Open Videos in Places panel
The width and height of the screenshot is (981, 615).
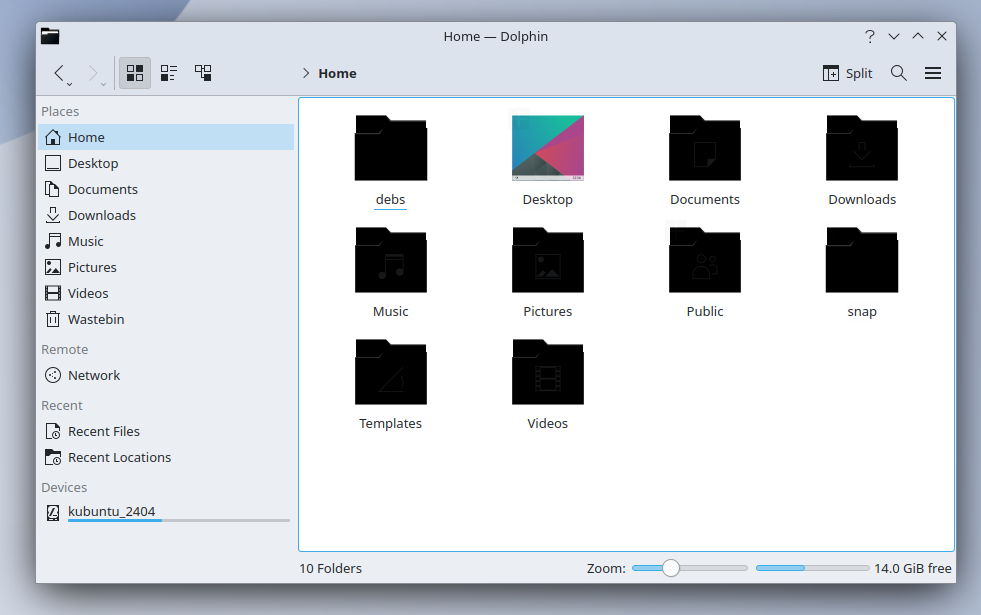coord(166,293)
